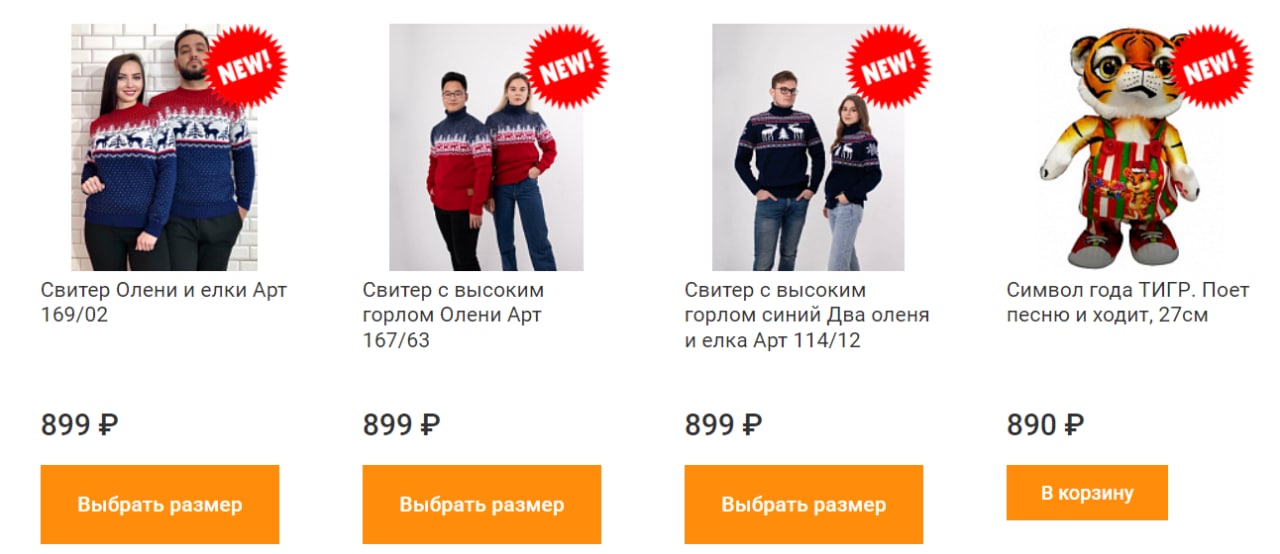Choose size for the Арт 114/12 sweater
This screenshot has width=1280, height=554.
click(x=804, y=504)
